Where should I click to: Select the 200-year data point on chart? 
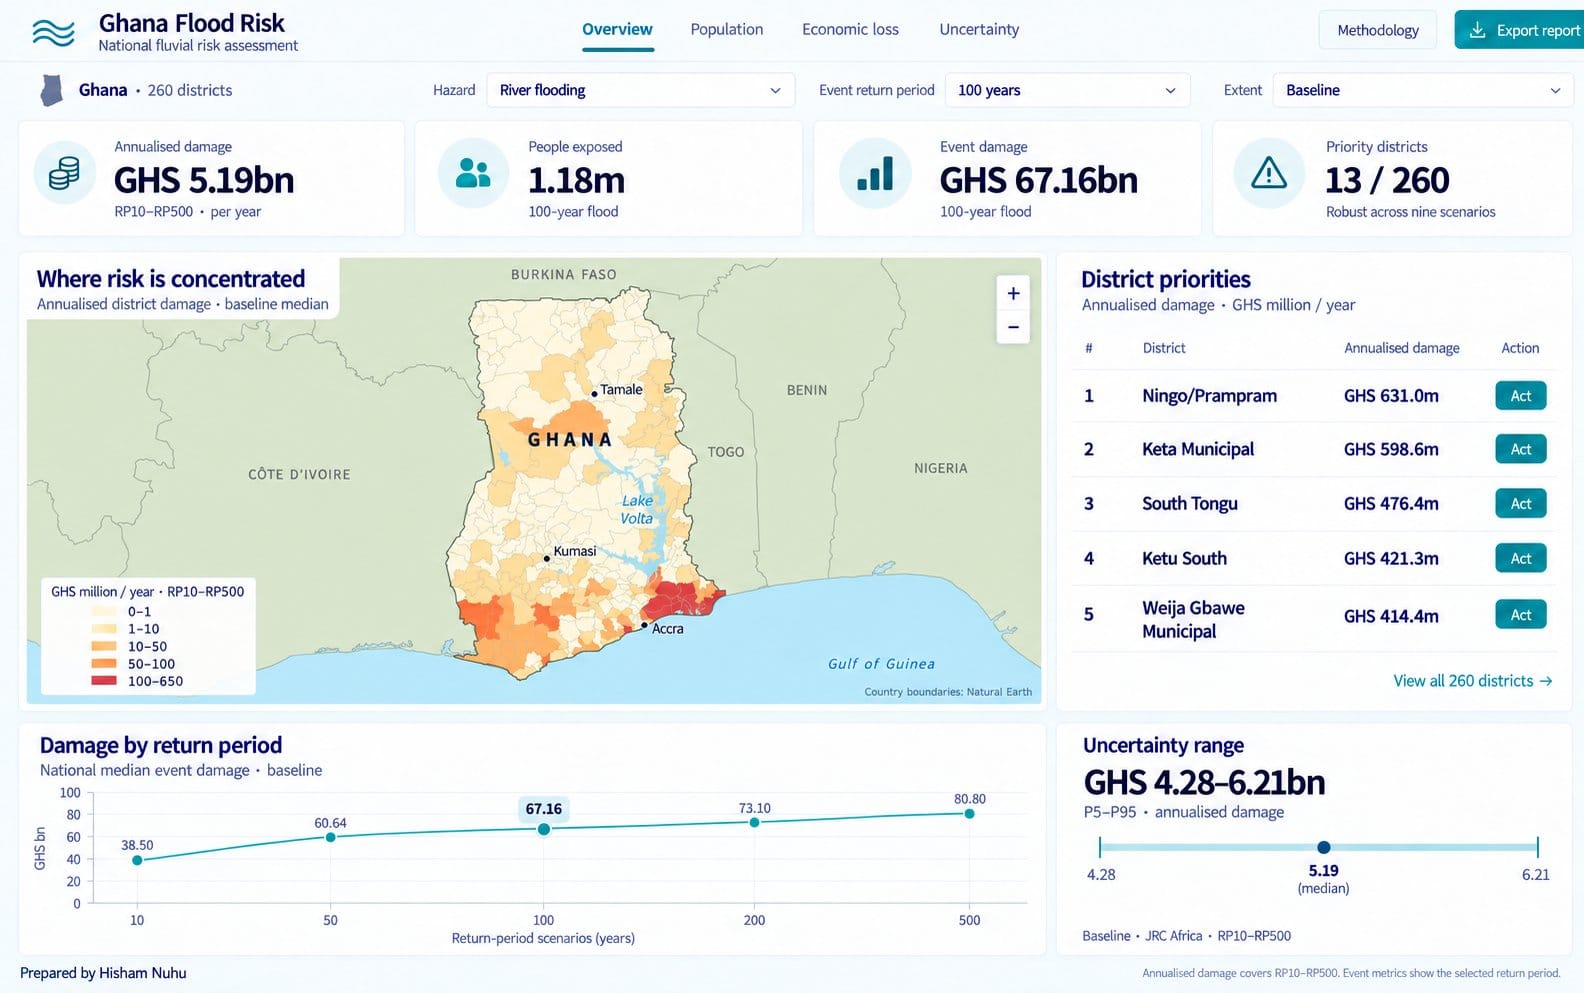754,822
